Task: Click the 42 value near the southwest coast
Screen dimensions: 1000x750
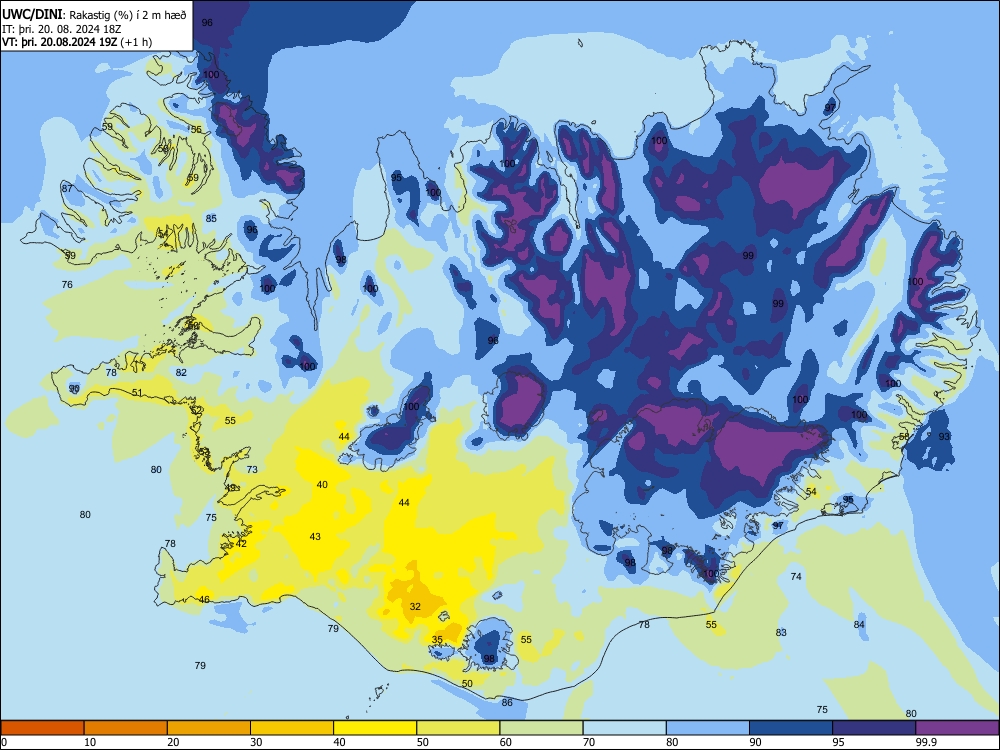Action: click(241, 543)
